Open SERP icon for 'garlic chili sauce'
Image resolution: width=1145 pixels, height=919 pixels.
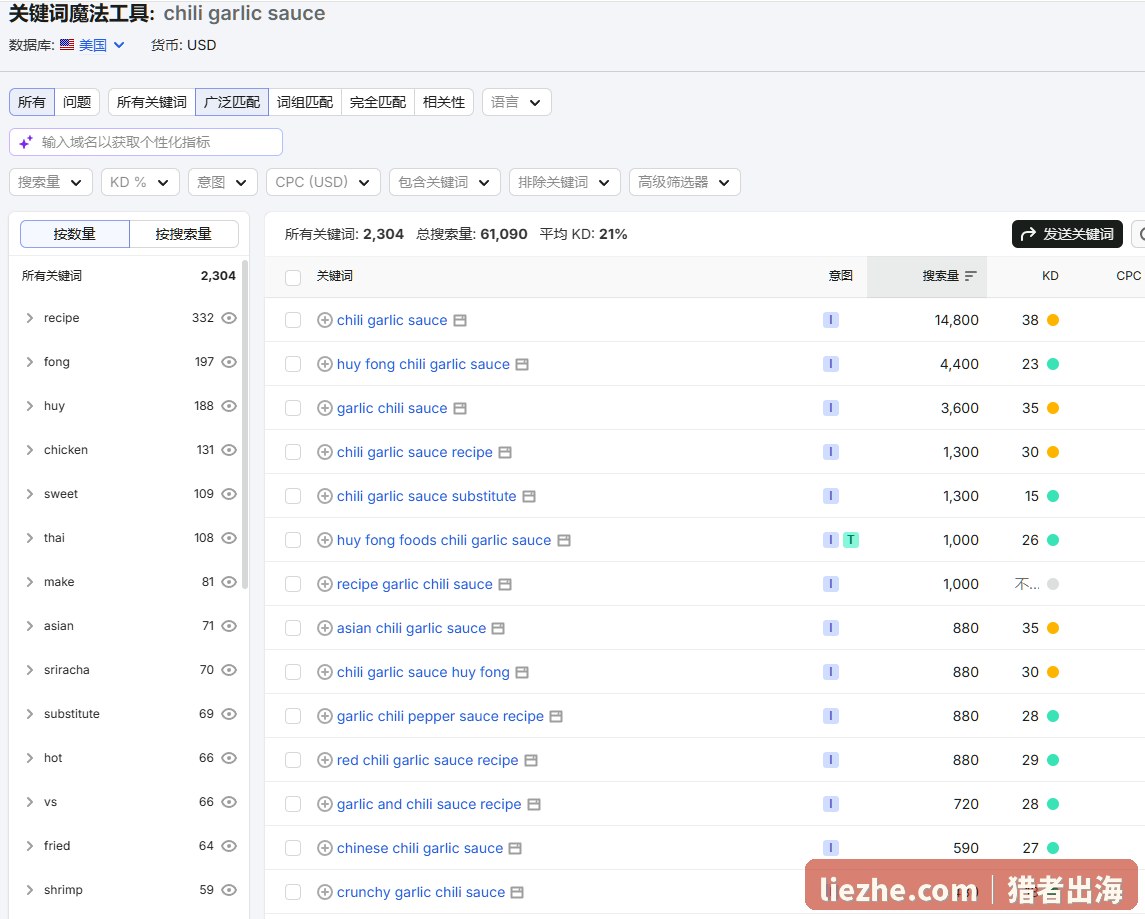click(x=460, y=408)
